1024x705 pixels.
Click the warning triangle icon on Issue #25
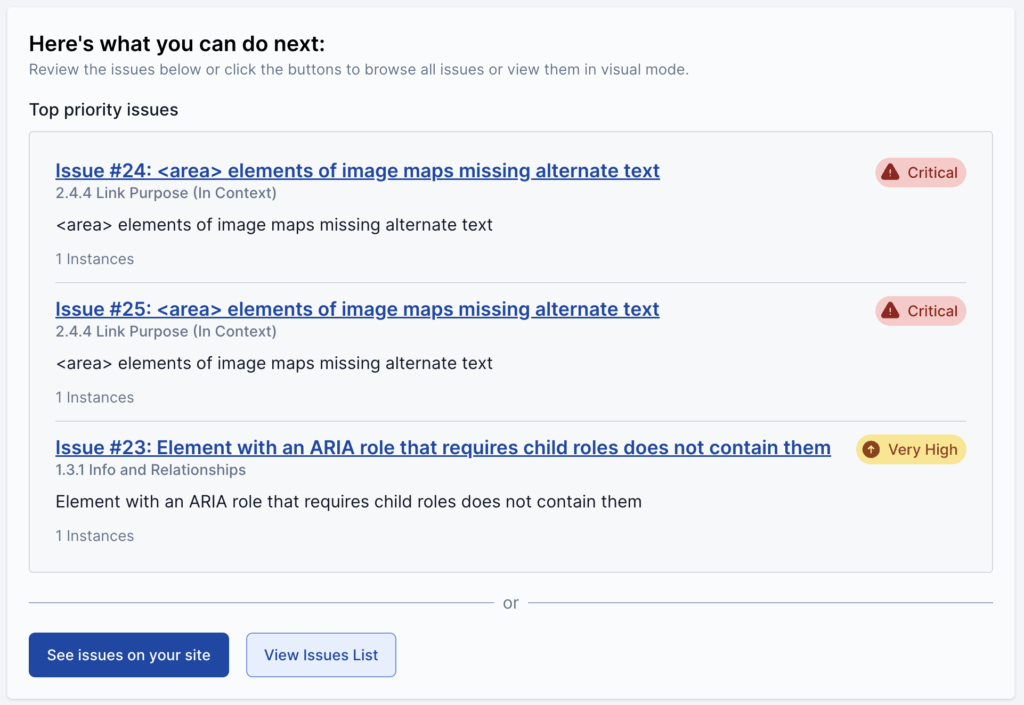pos(890,311)
